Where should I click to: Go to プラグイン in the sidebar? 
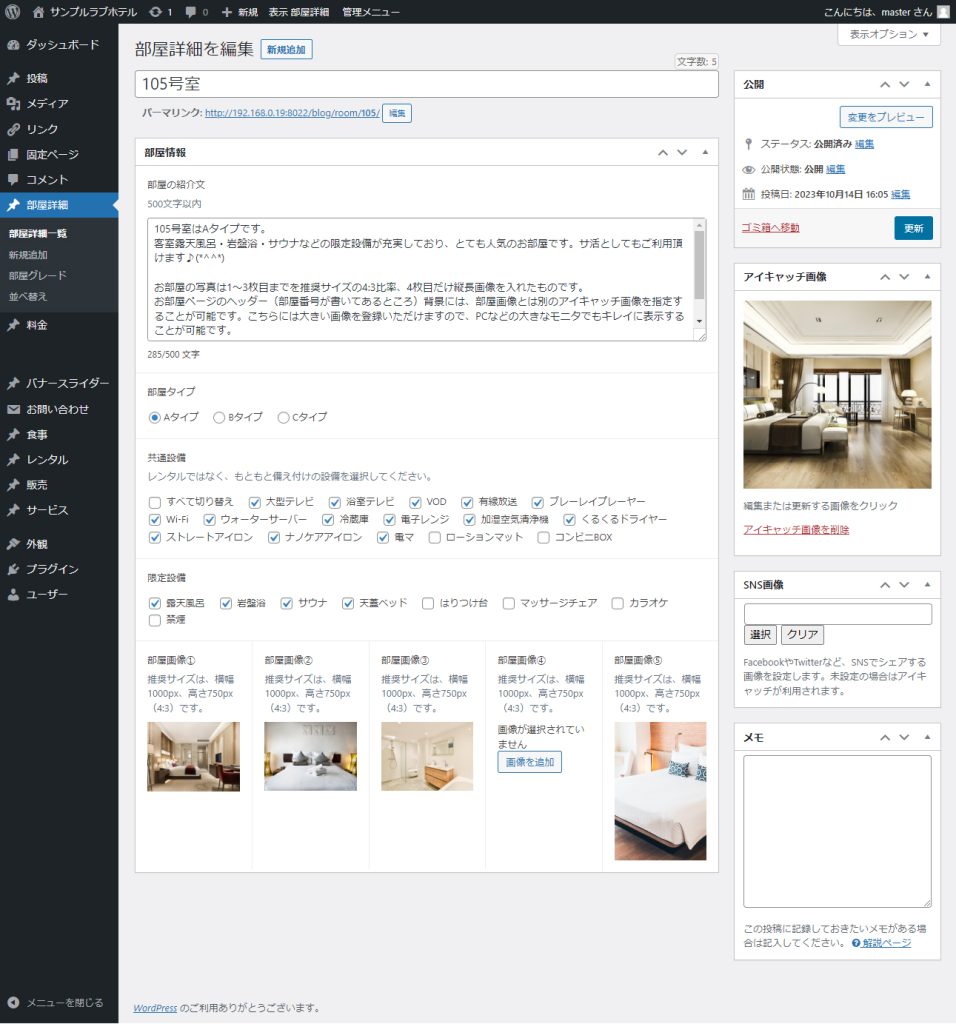(52, 569)
